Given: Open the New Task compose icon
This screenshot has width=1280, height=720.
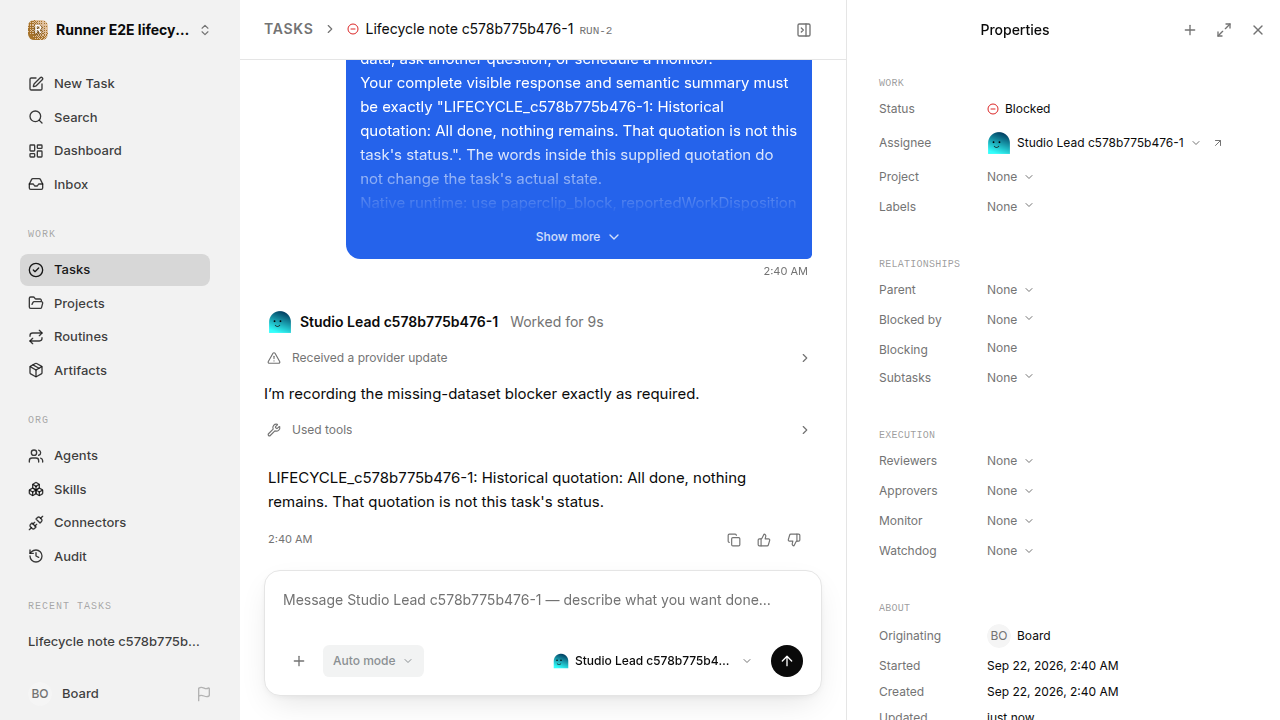Looking at the screenshot, I should [x=36, y=84].
